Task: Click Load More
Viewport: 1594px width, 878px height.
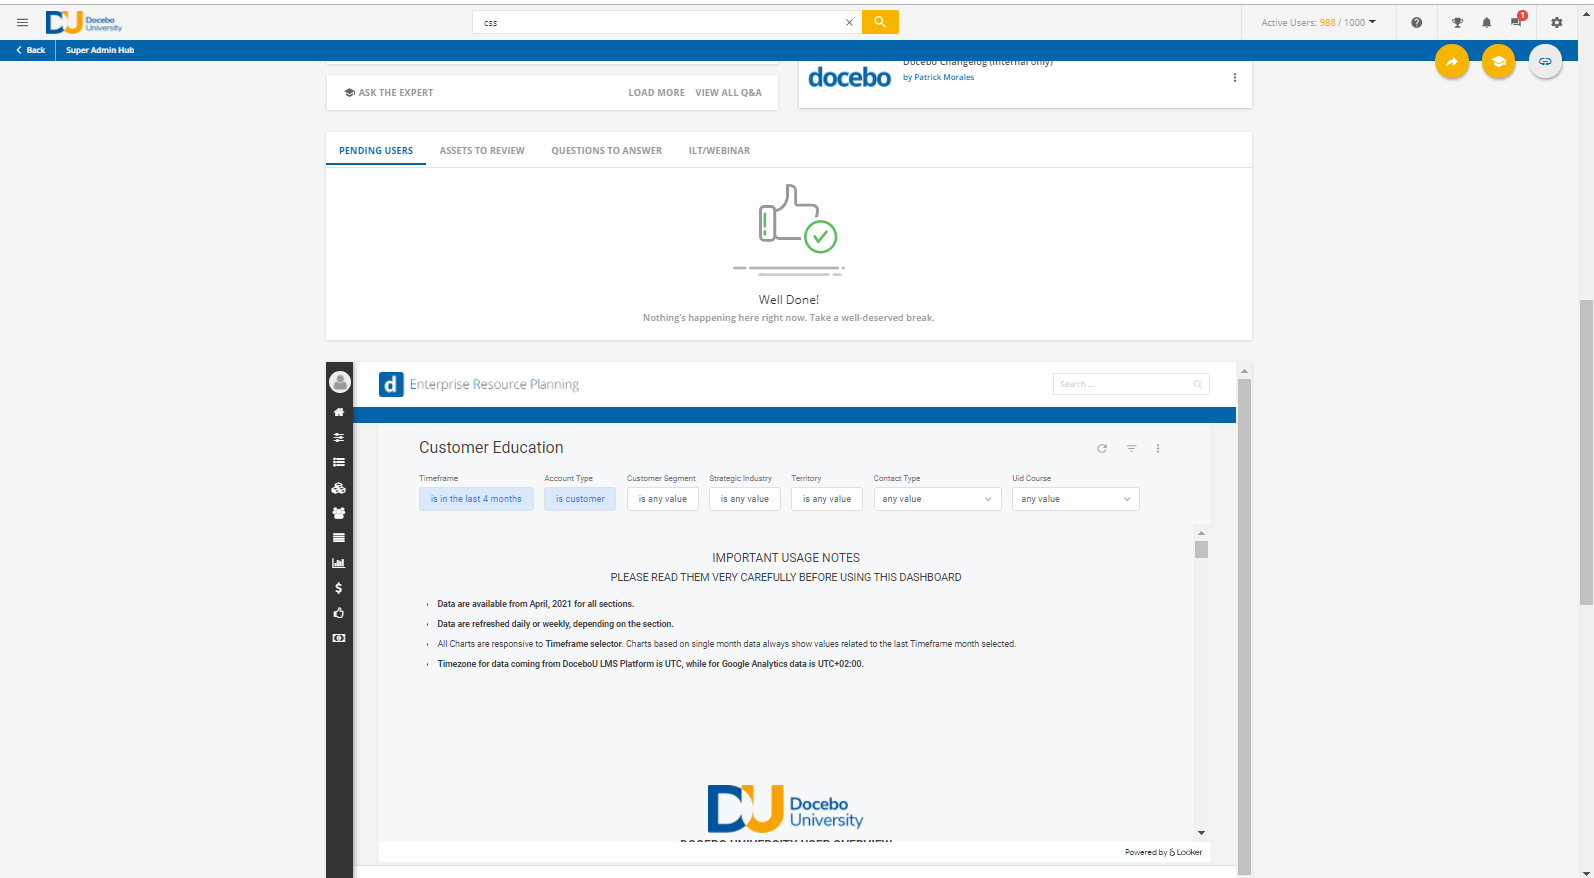Action: (657, 92)
